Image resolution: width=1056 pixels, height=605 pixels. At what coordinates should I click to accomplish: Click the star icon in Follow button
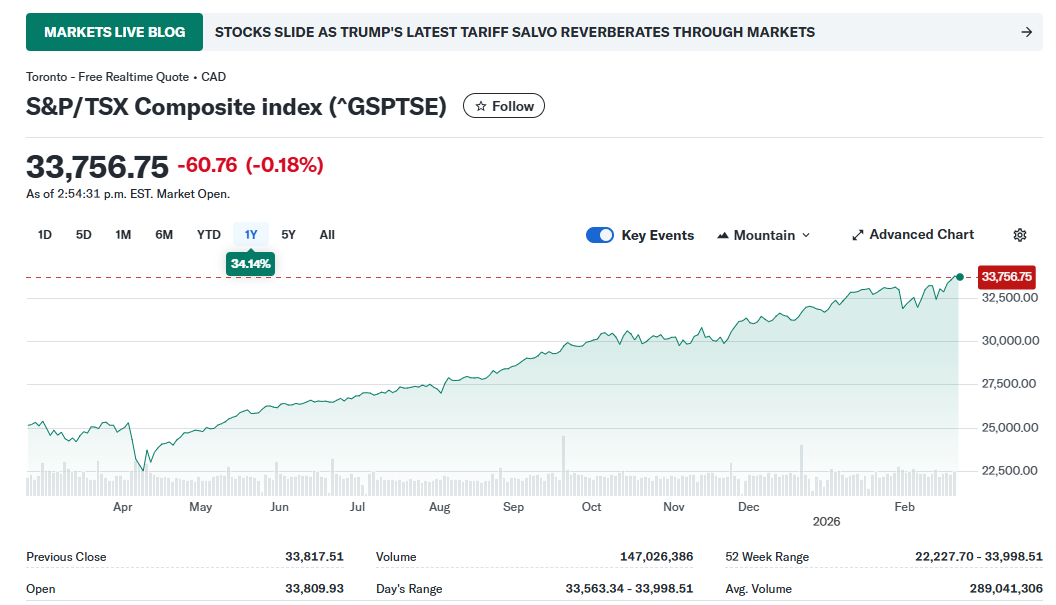coord(481,106)
